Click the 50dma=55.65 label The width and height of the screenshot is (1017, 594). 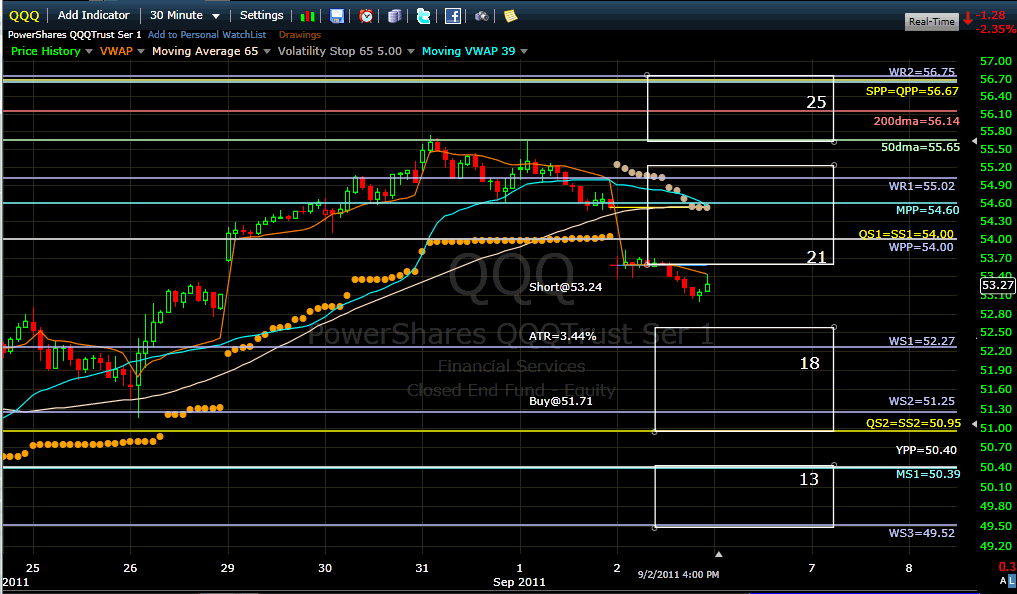[920, 147]
